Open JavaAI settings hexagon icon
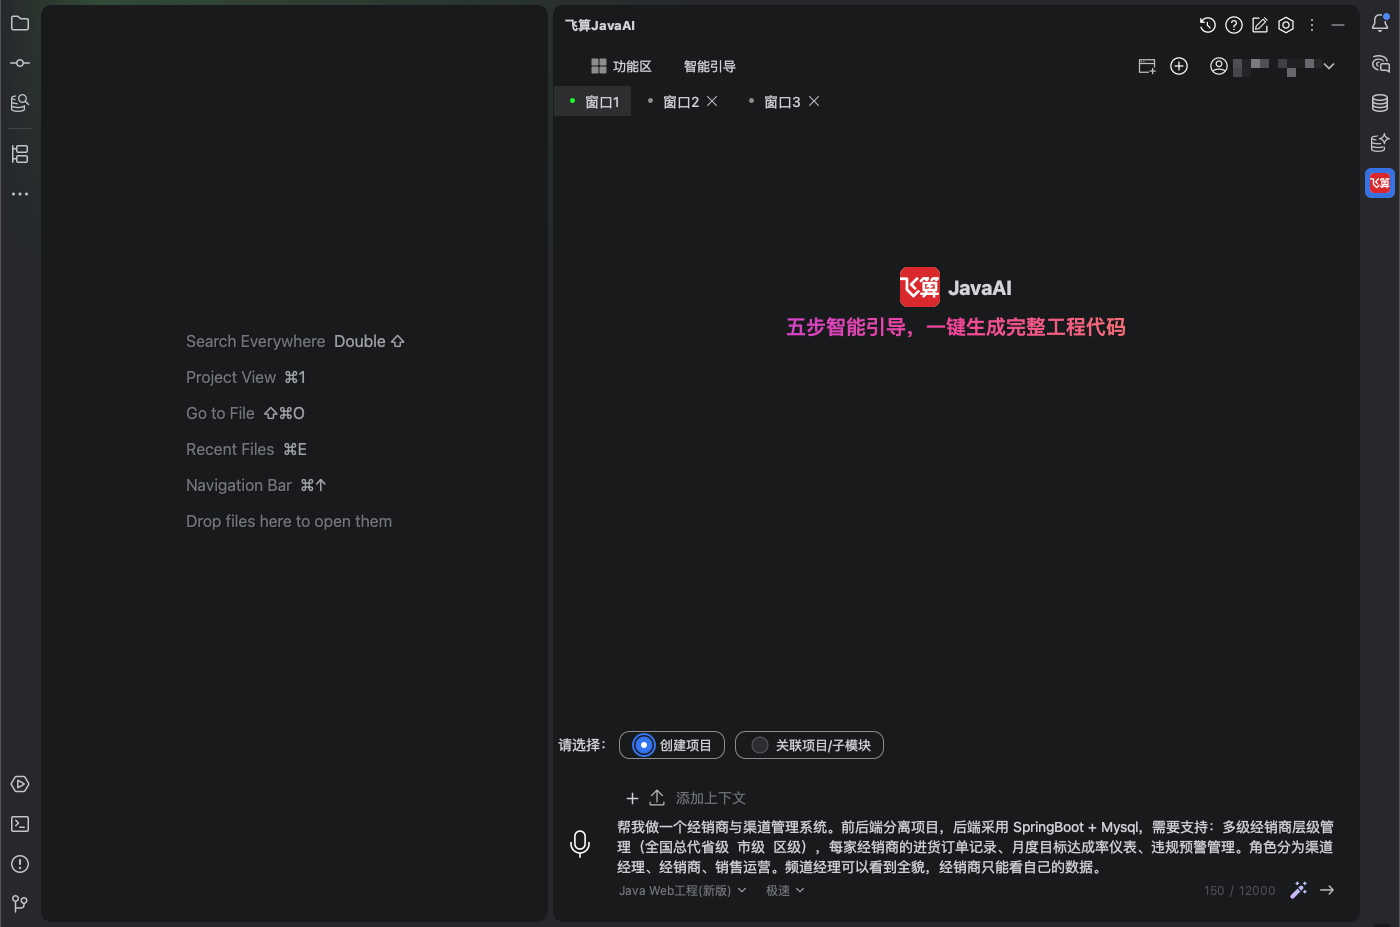The width and height of the screenshot is (1400, 927). pyautogui.click(x=1286, y=25)
